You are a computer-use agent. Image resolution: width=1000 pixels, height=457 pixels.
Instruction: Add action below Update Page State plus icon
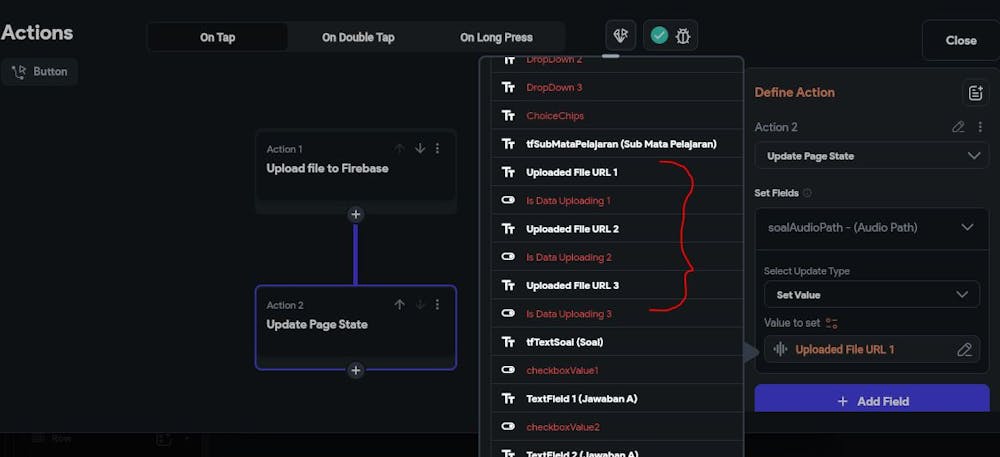click(x=356, y=370)
